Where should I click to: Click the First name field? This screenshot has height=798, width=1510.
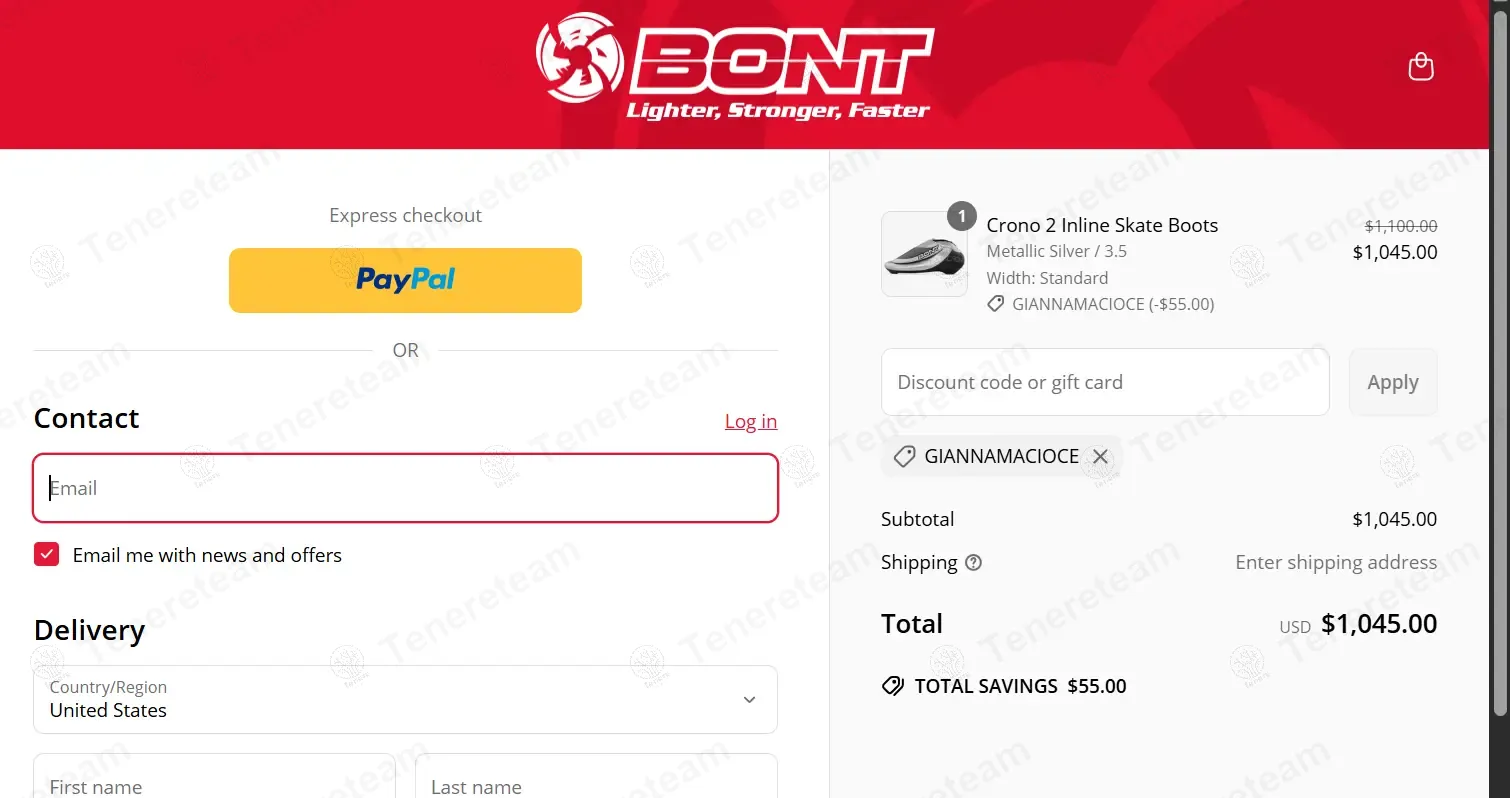pos(214,780)
